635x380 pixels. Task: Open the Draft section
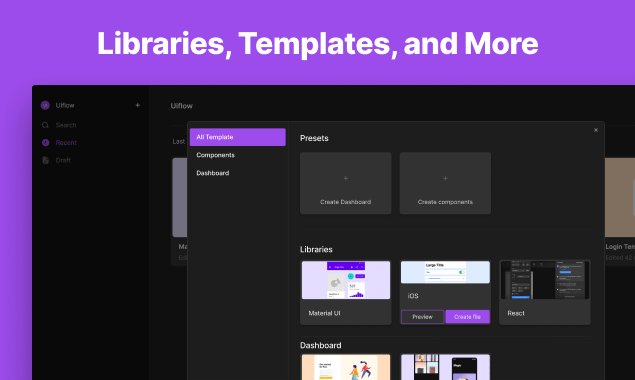[x=63, y=160]
